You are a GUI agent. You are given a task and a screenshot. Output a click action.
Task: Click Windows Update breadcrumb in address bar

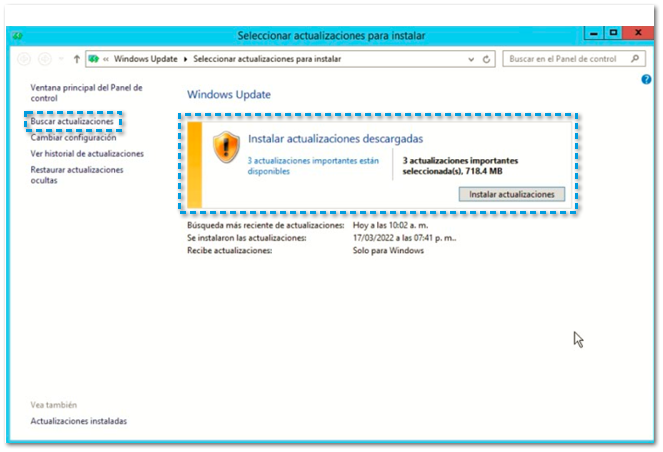coord(145,59)
